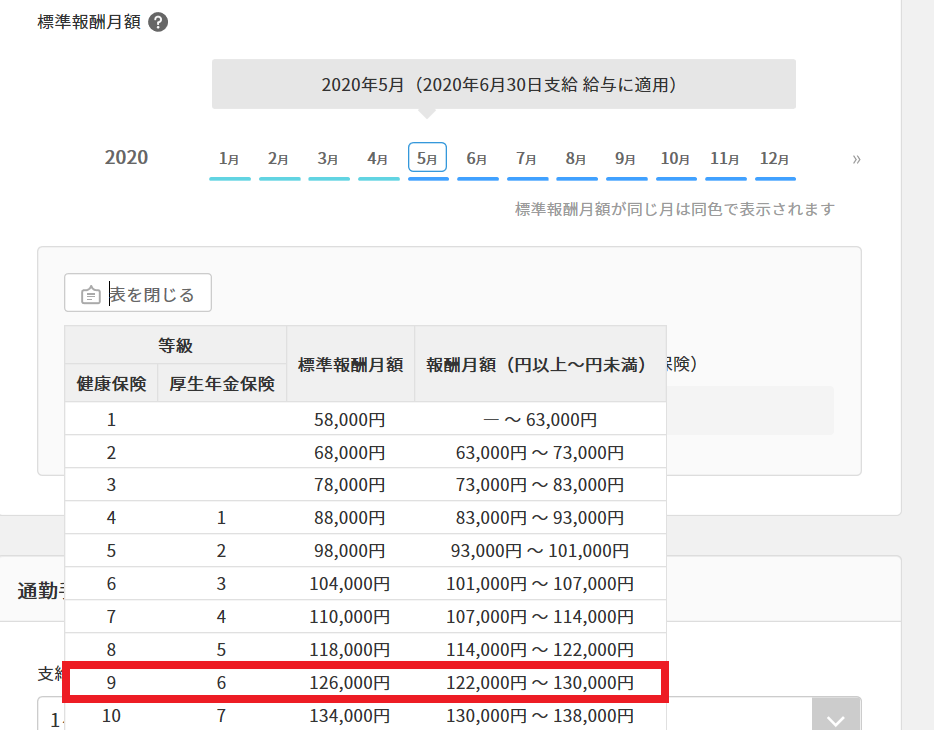The image size is (934, 730).
Task: Select the highlighted 5月 month tab
Action: click(x=427, y=158)
